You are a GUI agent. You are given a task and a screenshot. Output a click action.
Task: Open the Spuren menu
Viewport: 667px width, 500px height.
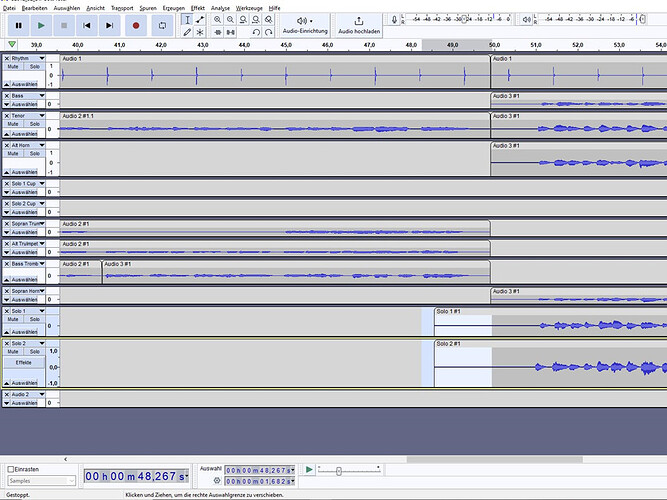pyautogui.click(x=148, y=7)
